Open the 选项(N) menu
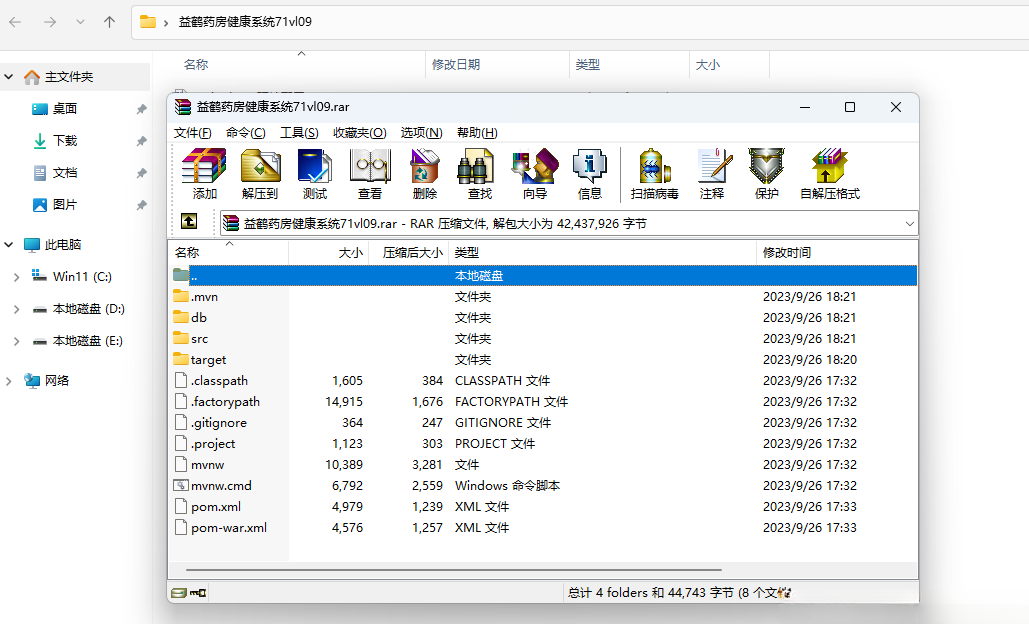 [421, 133]
